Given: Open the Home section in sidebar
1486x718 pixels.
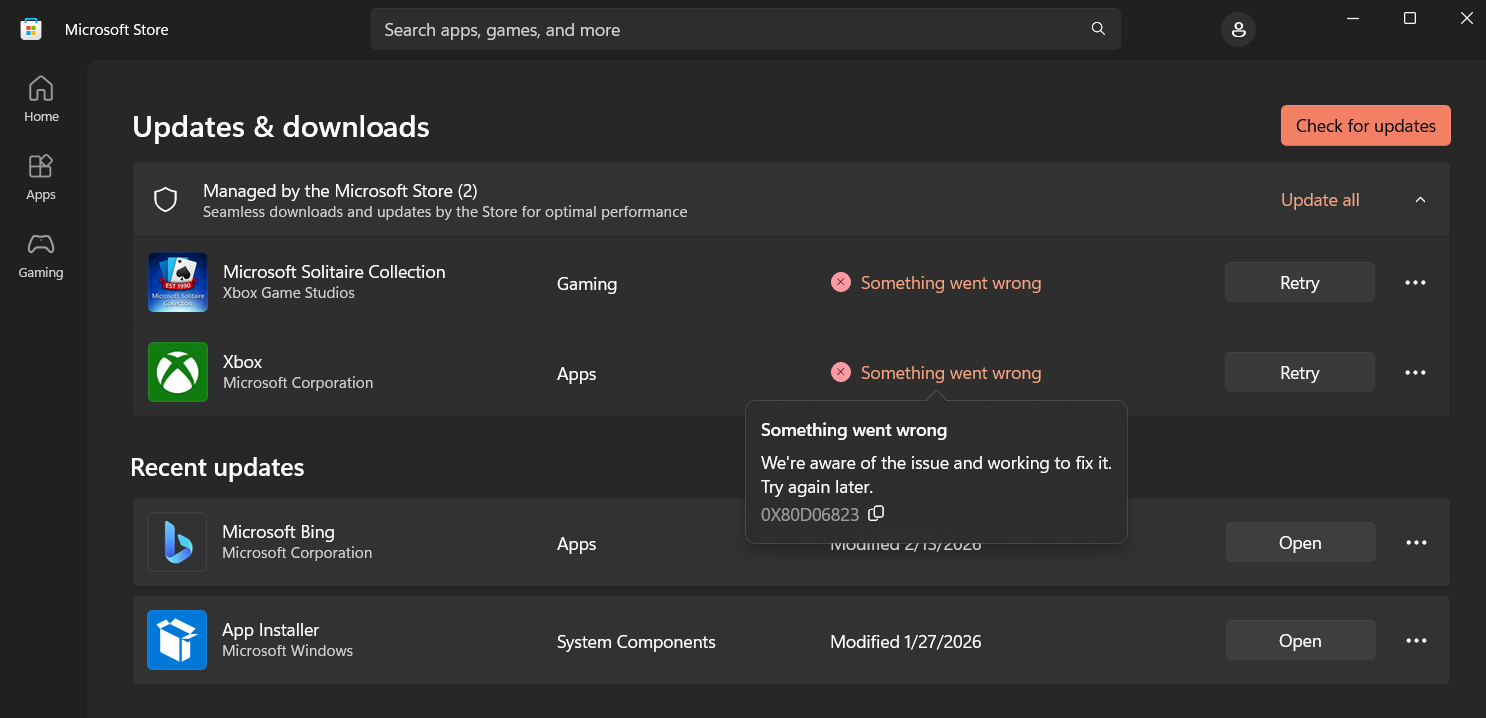Looking at the screenshot, I should coord(41,99).
